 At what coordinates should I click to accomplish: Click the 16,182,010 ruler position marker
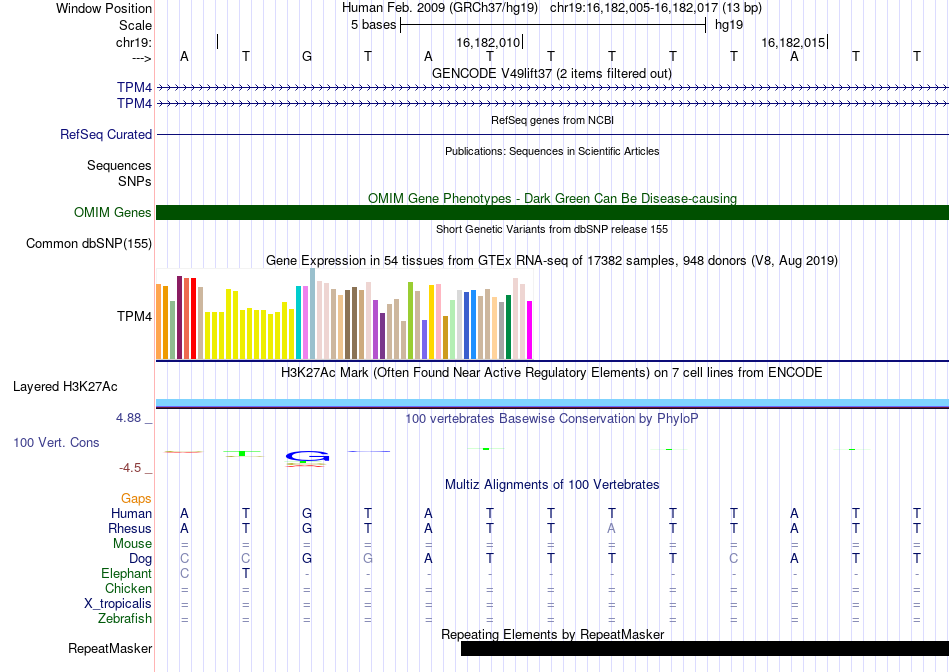(x=489, y=43)
